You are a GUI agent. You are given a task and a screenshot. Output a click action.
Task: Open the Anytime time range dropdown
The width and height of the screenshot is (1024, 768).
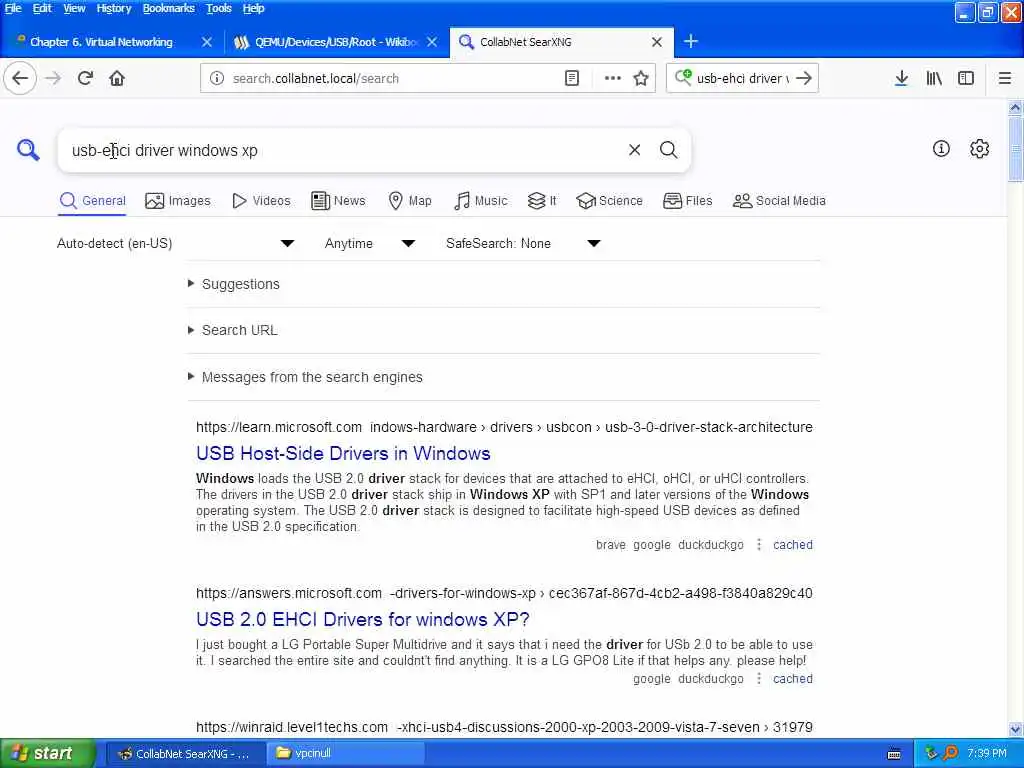point(370,244)
